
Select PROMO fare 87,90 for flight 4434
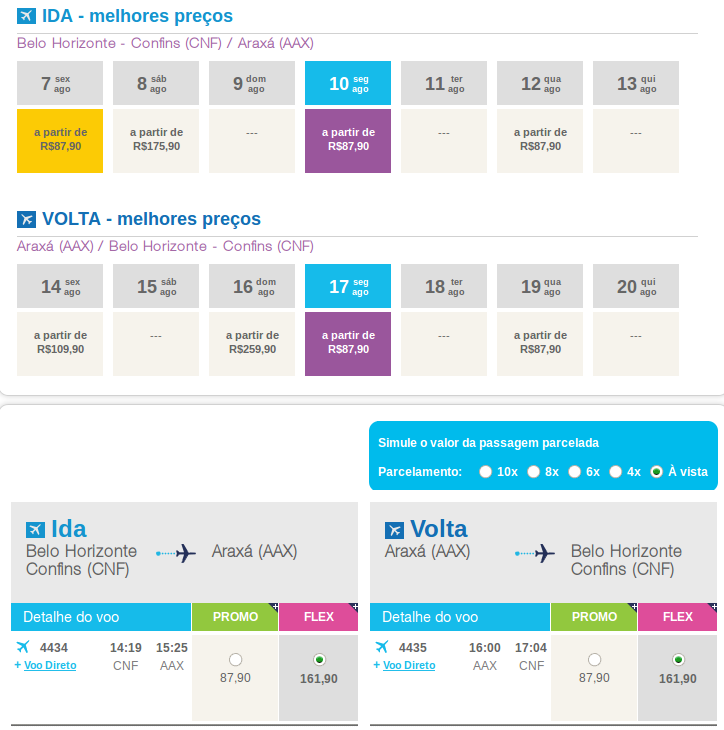pyautogui.click(x=235, y=660)
